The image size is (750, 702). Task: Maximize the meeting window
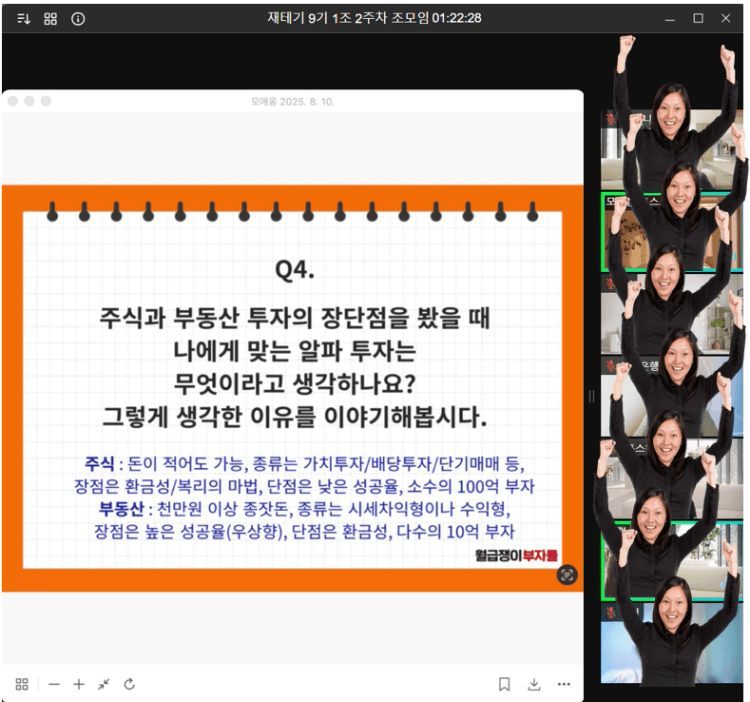click(698, 18)
